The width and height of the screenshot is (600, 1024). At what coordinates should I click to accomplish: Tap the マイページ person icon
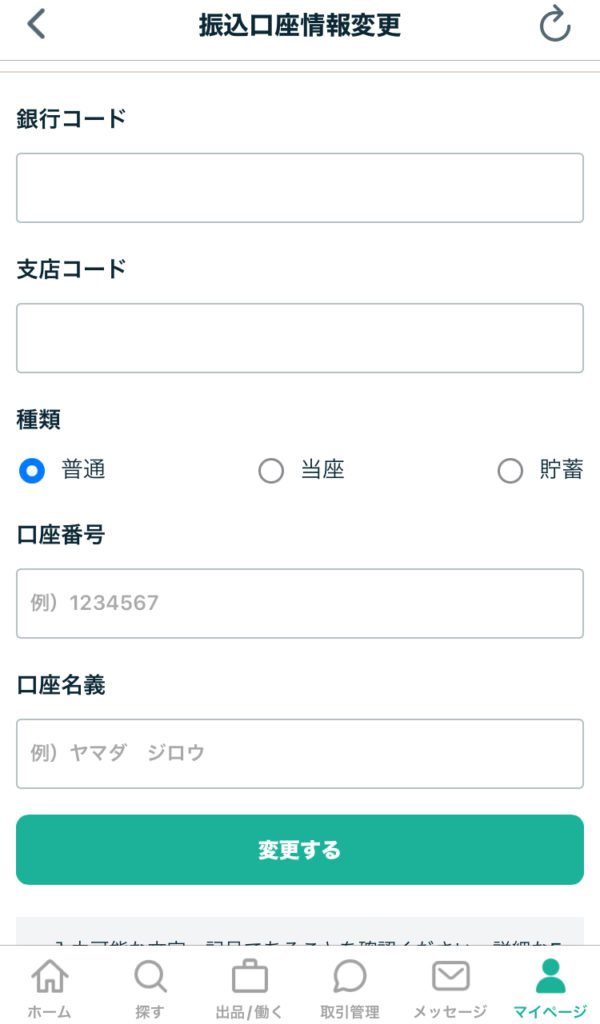point(550,976)
